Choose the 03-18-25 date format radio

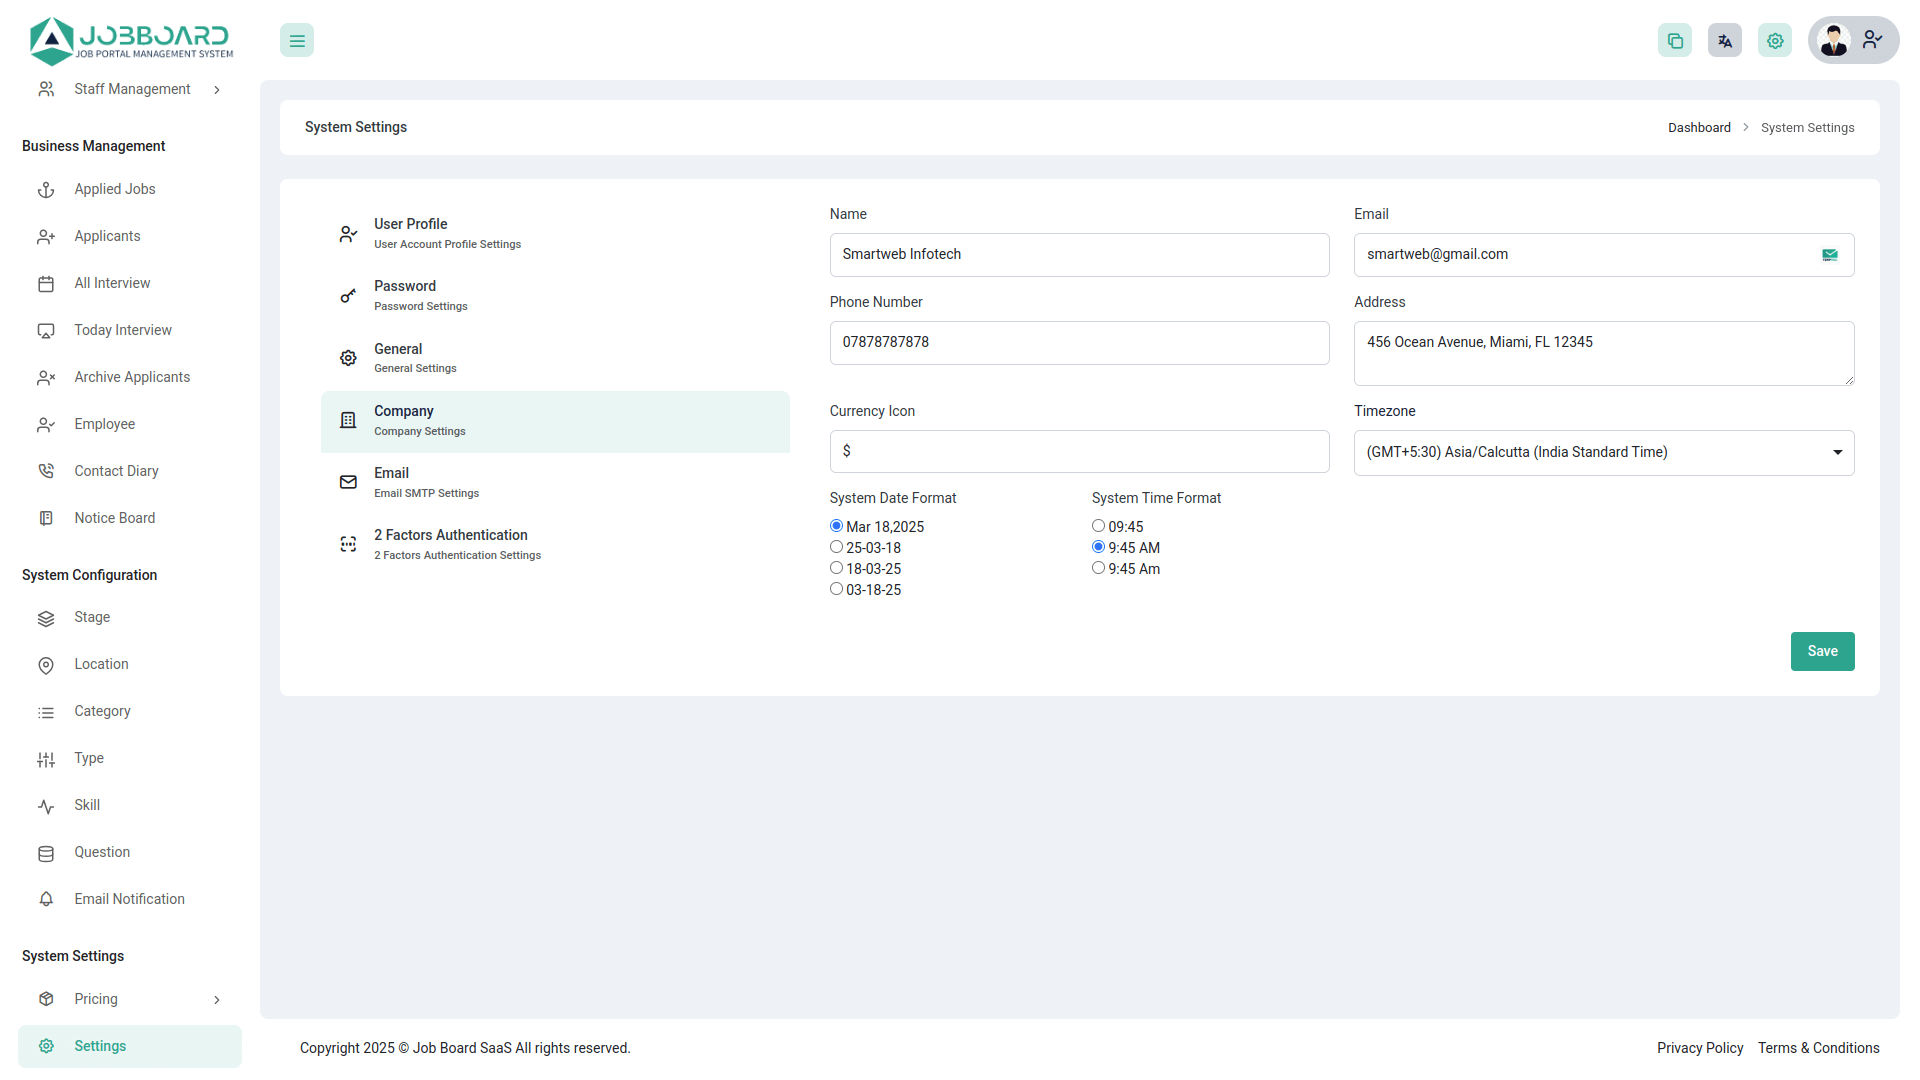tap(837, 589)
